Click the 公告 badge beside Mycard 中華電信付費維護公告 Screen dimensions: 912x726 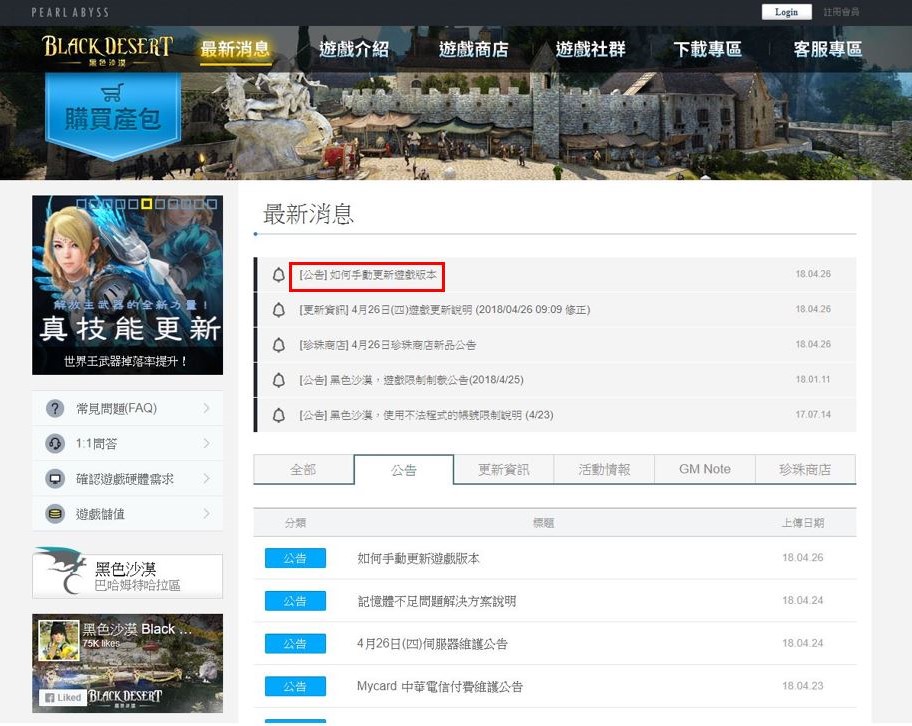[x=295, y=686]
